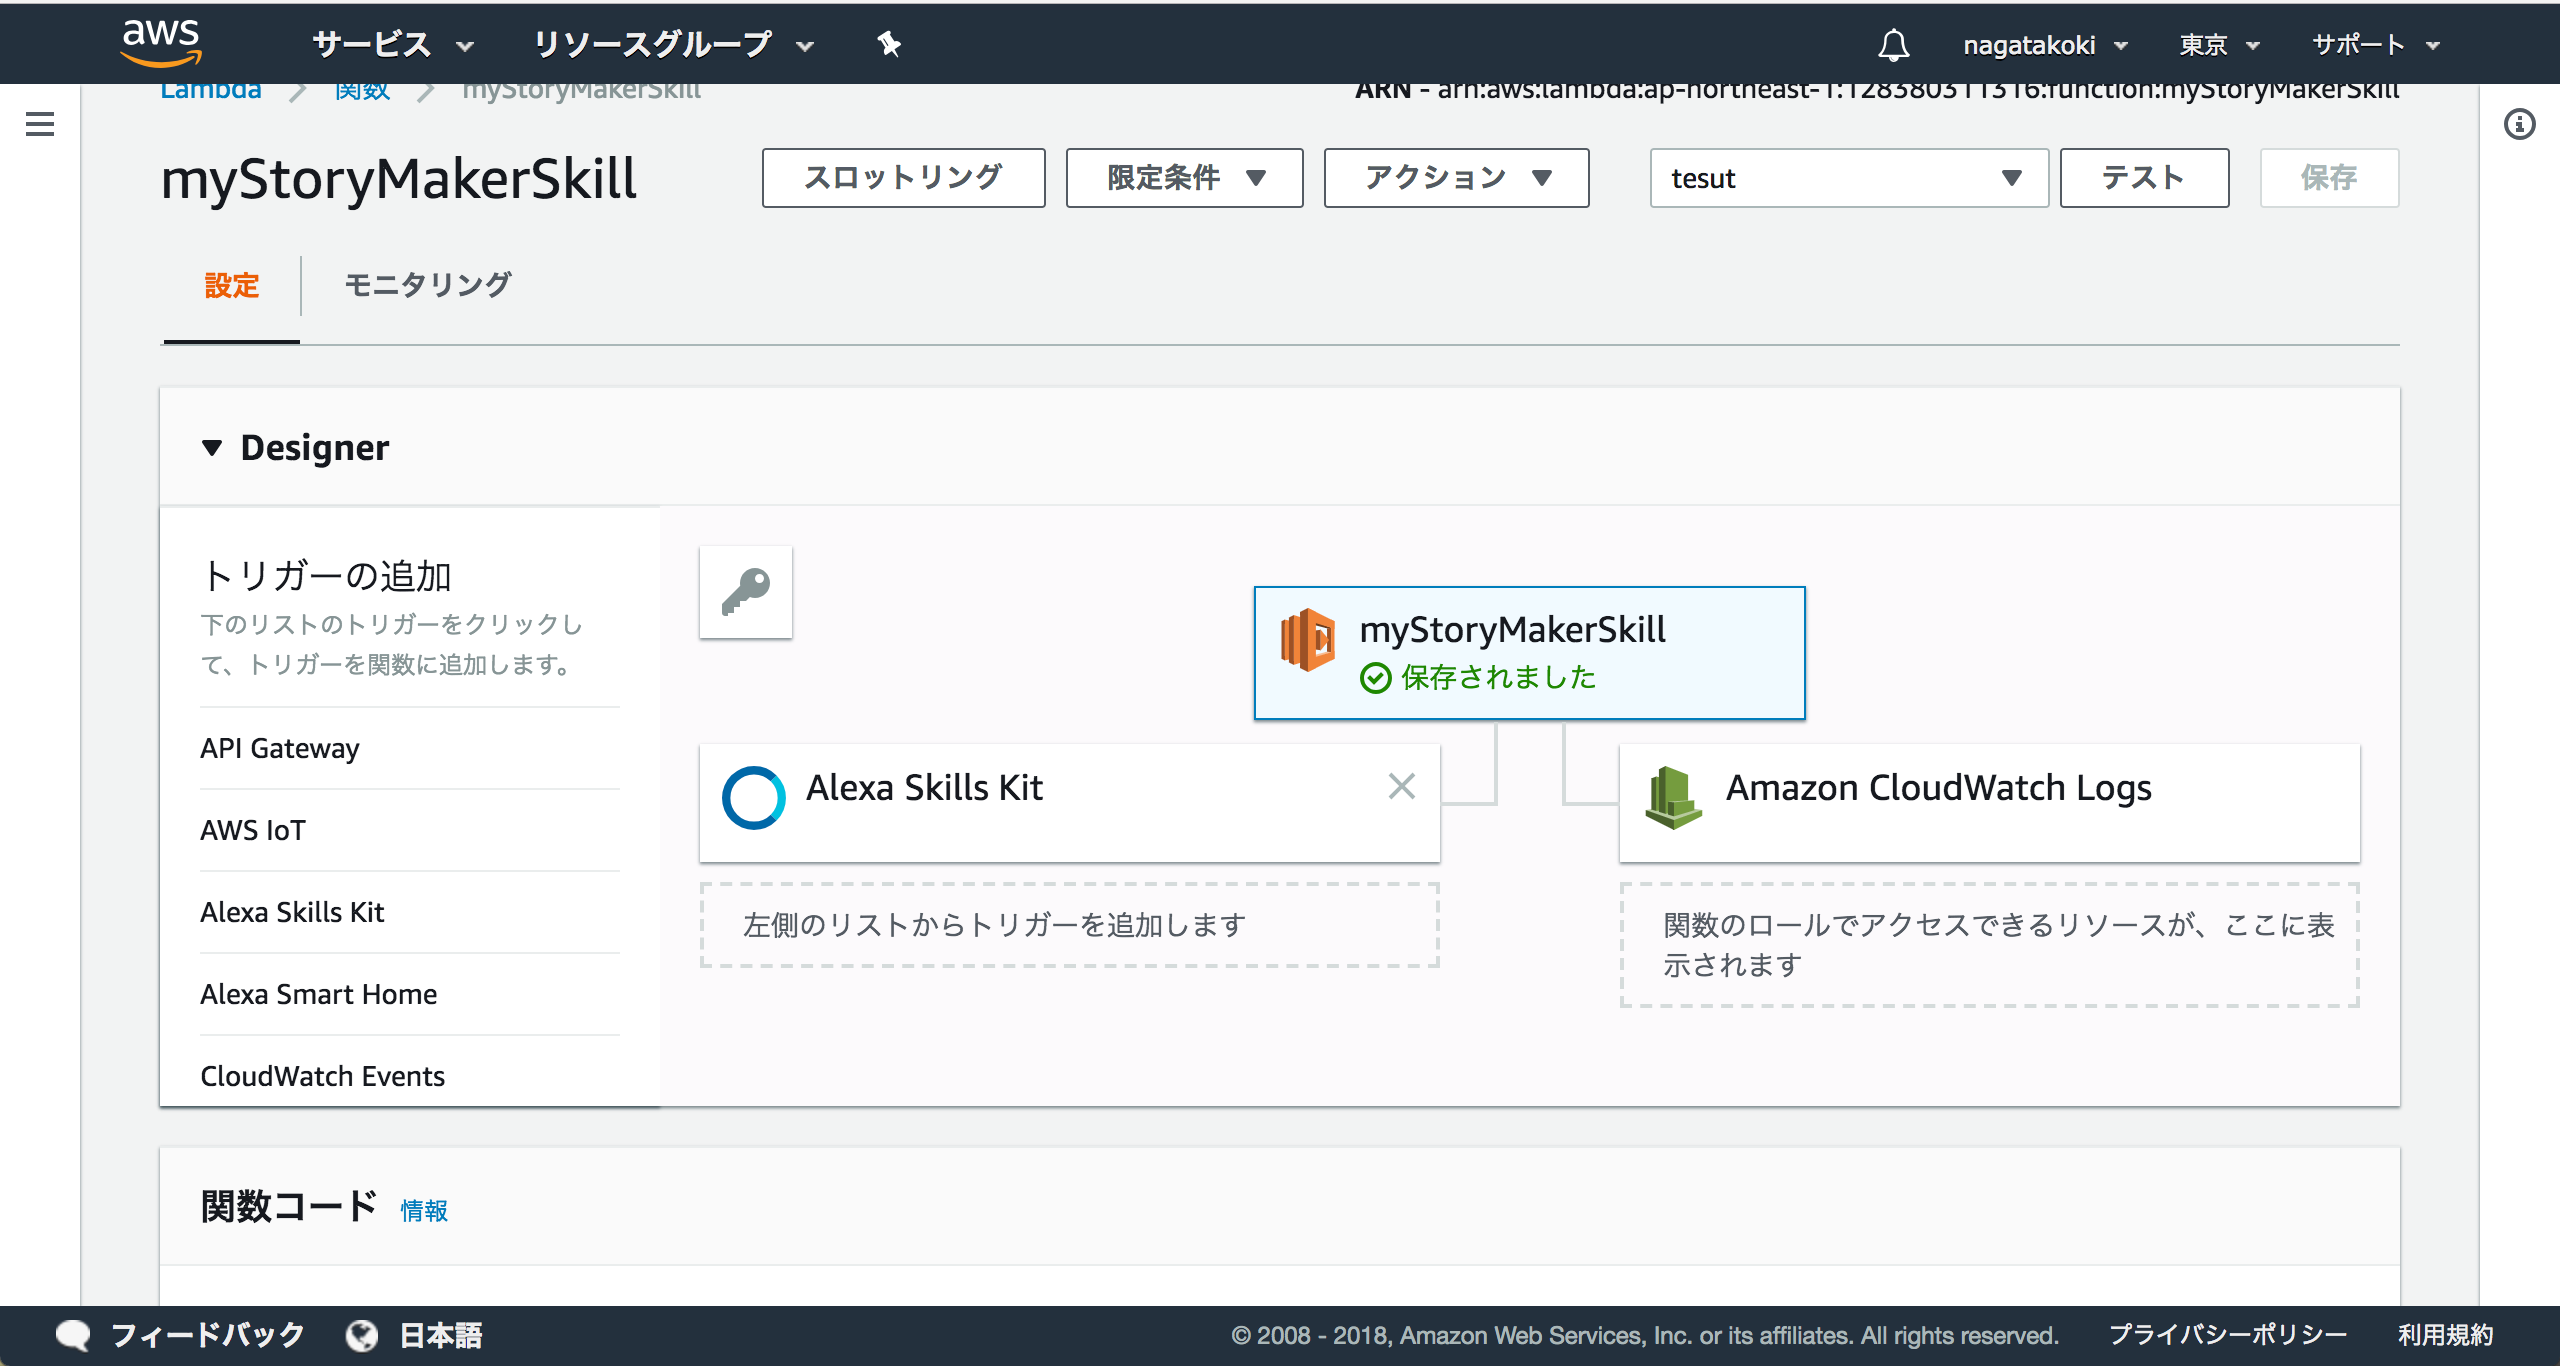Screen dimensions: 2560x1366
Task: Select the myStoryMakerSkill function box
Action: click(1529, 652)
